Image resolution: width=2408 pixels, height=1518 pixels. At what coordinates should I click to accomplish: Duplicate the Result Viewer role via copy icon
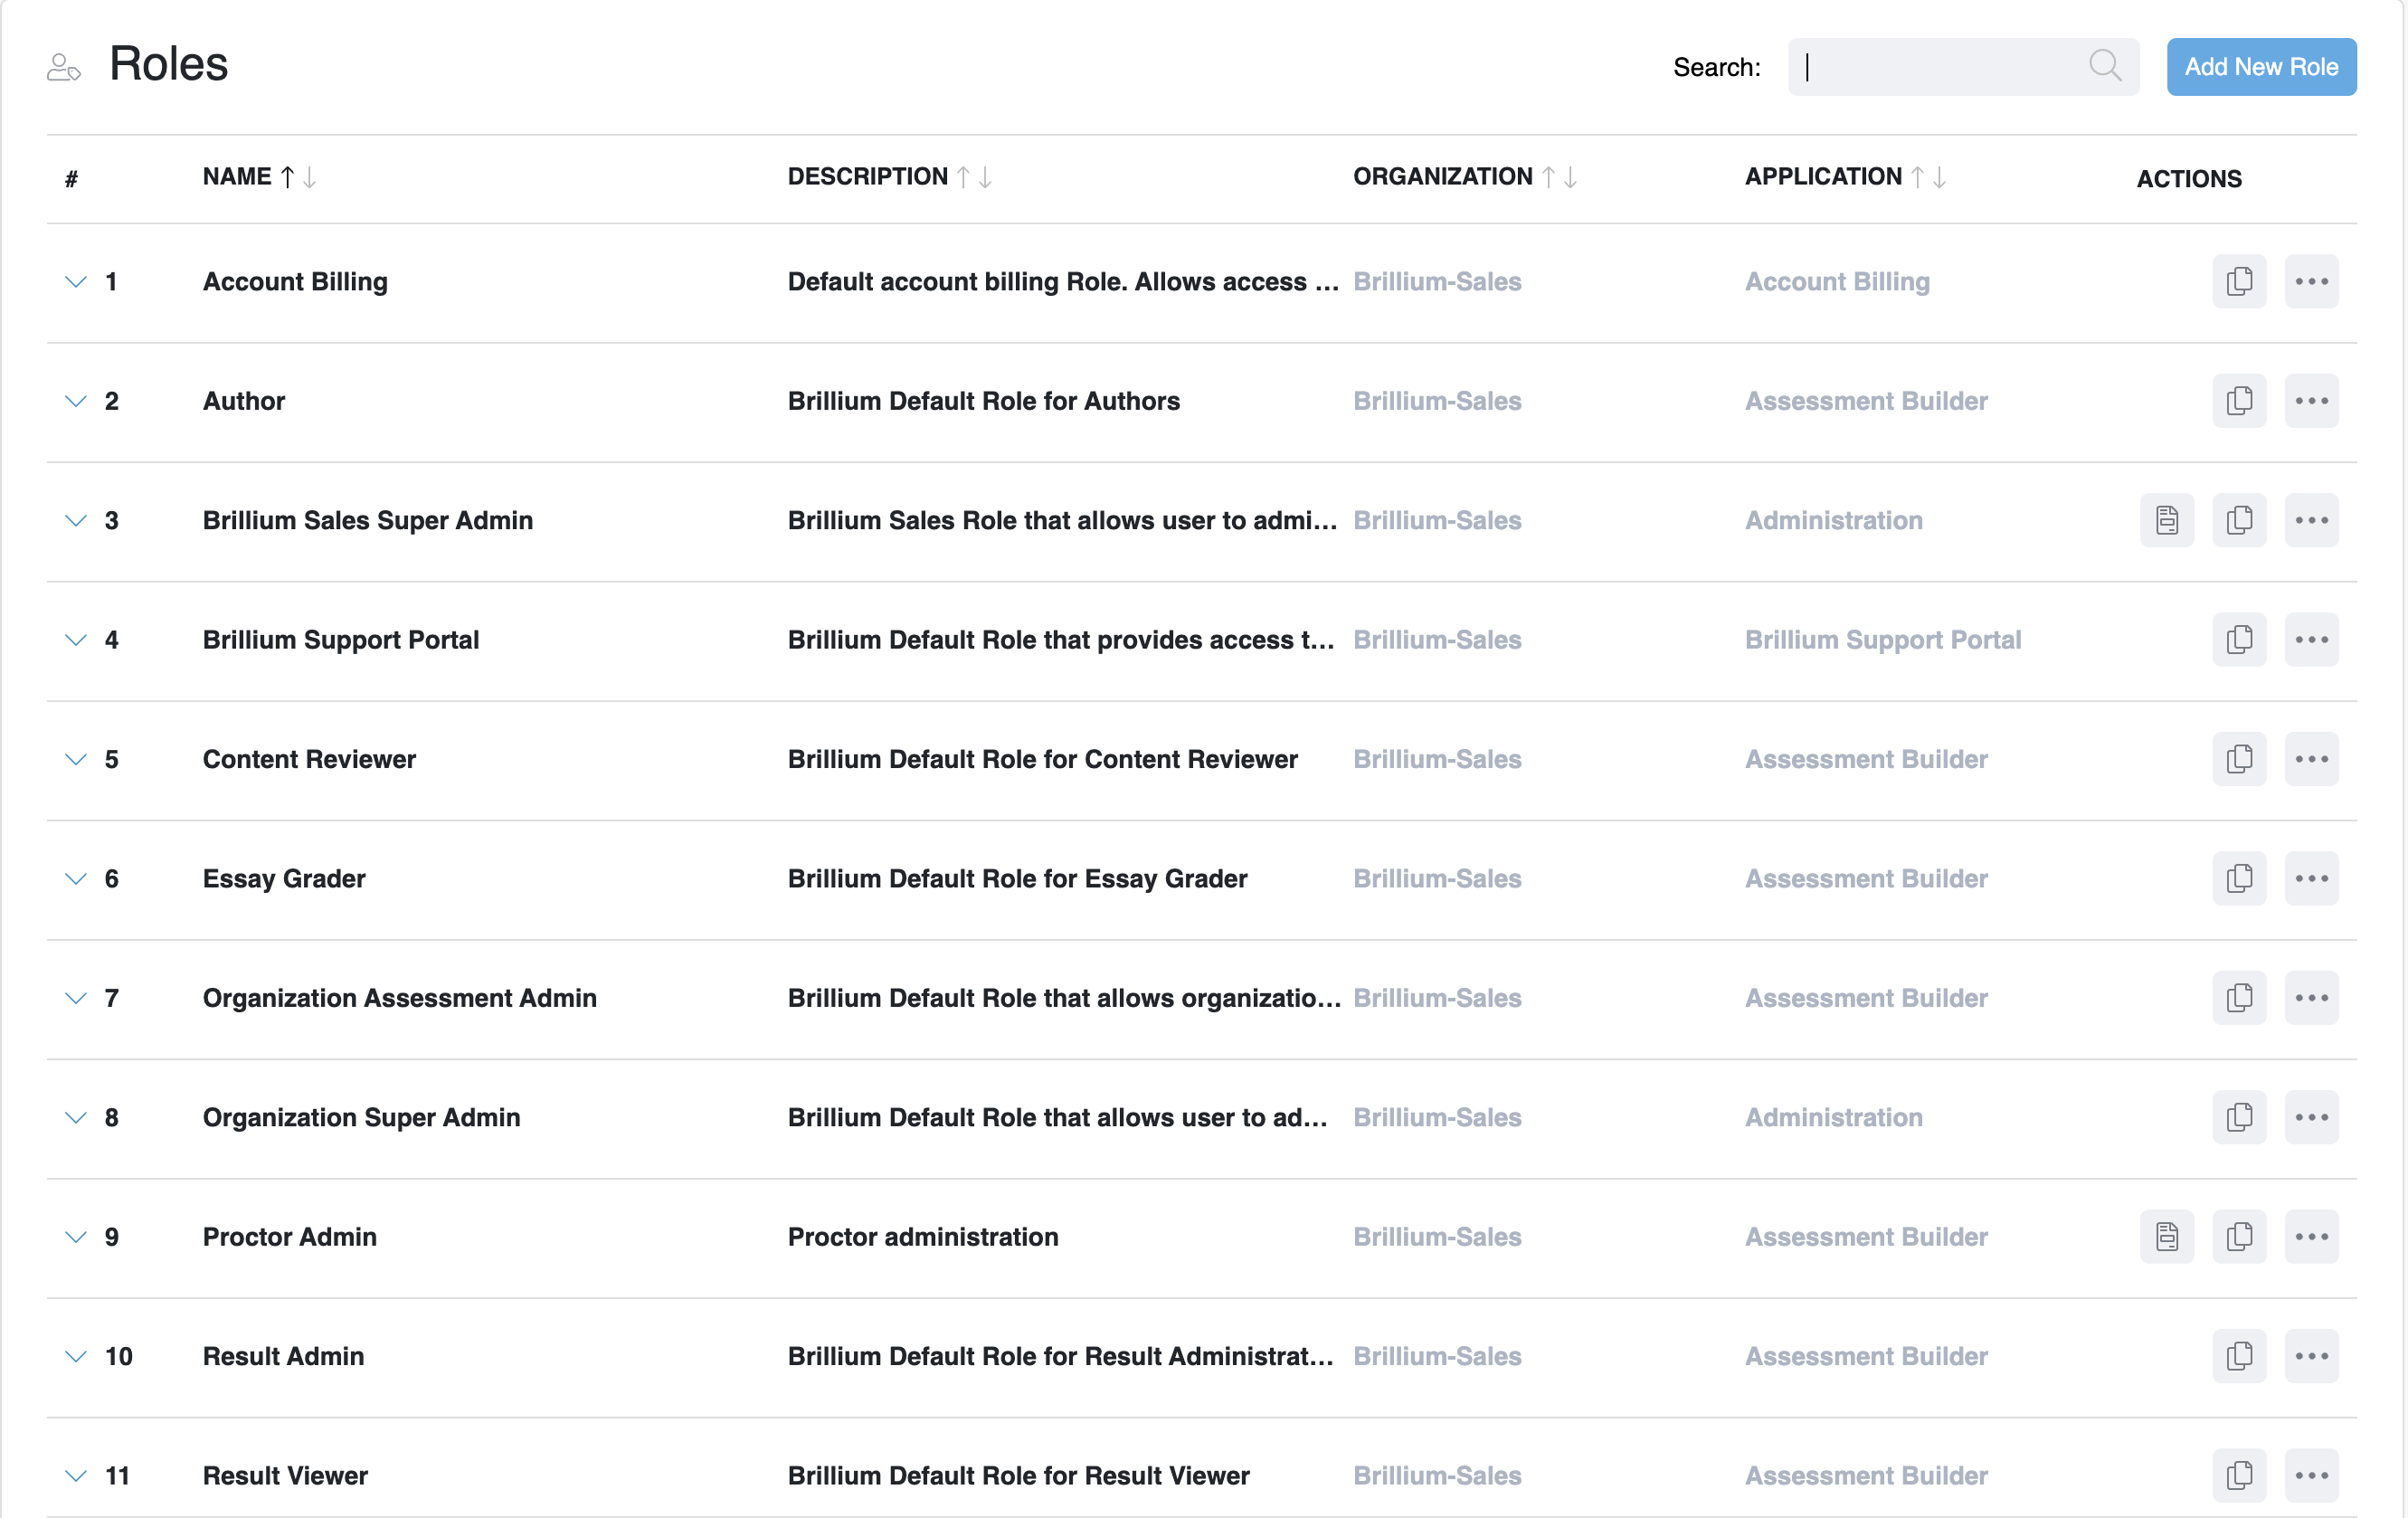coord(2239,1475)
